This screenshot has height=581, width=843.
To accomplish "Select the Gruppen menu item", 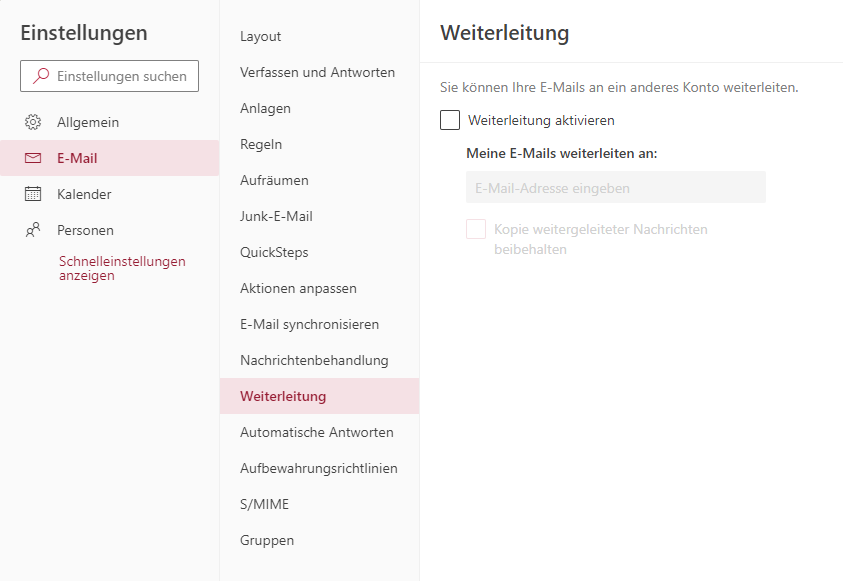I will (x=267, y=540).
